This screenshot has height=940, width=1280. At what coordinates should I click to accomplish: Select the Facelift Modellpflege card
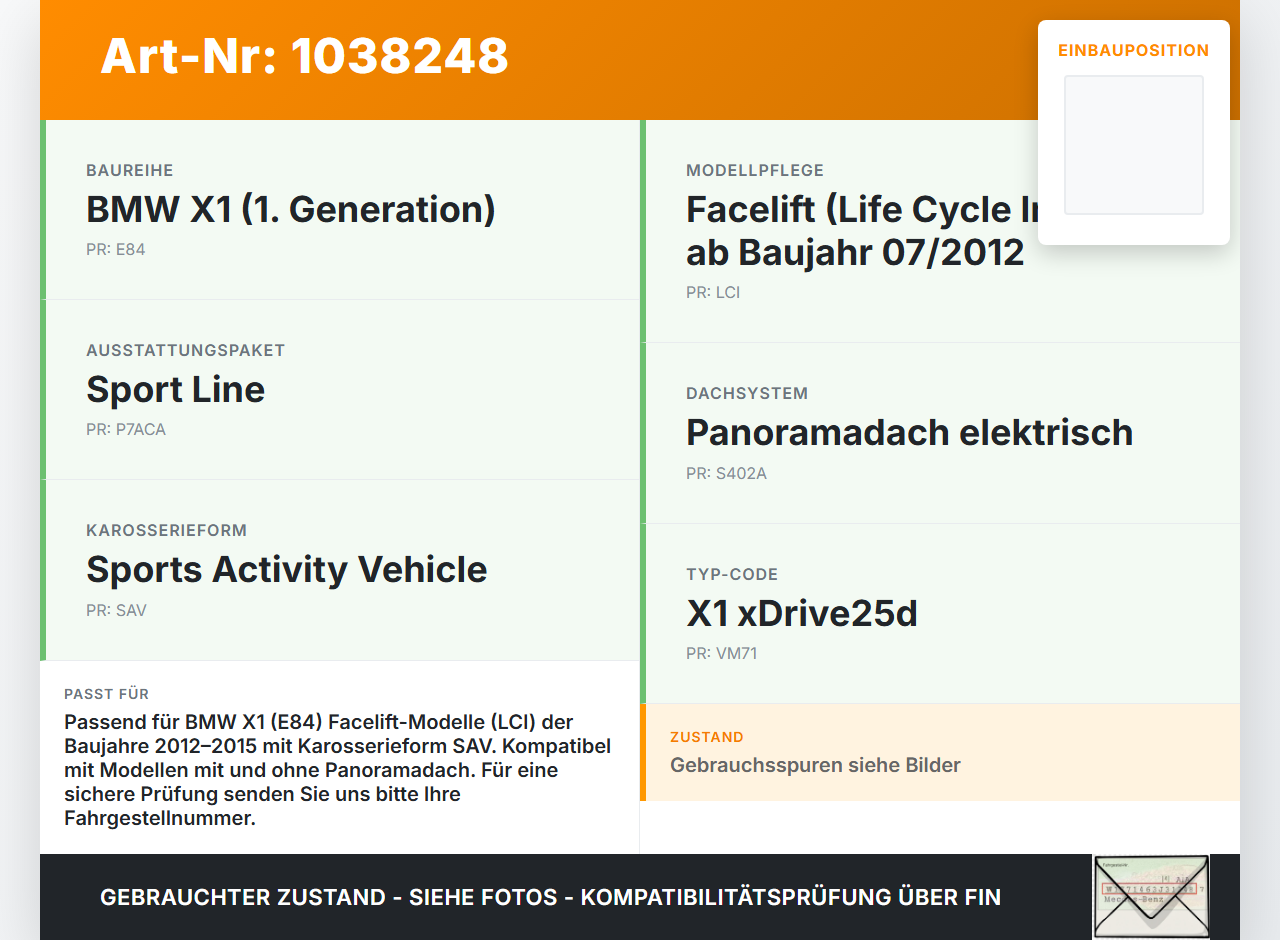point(940,231)
